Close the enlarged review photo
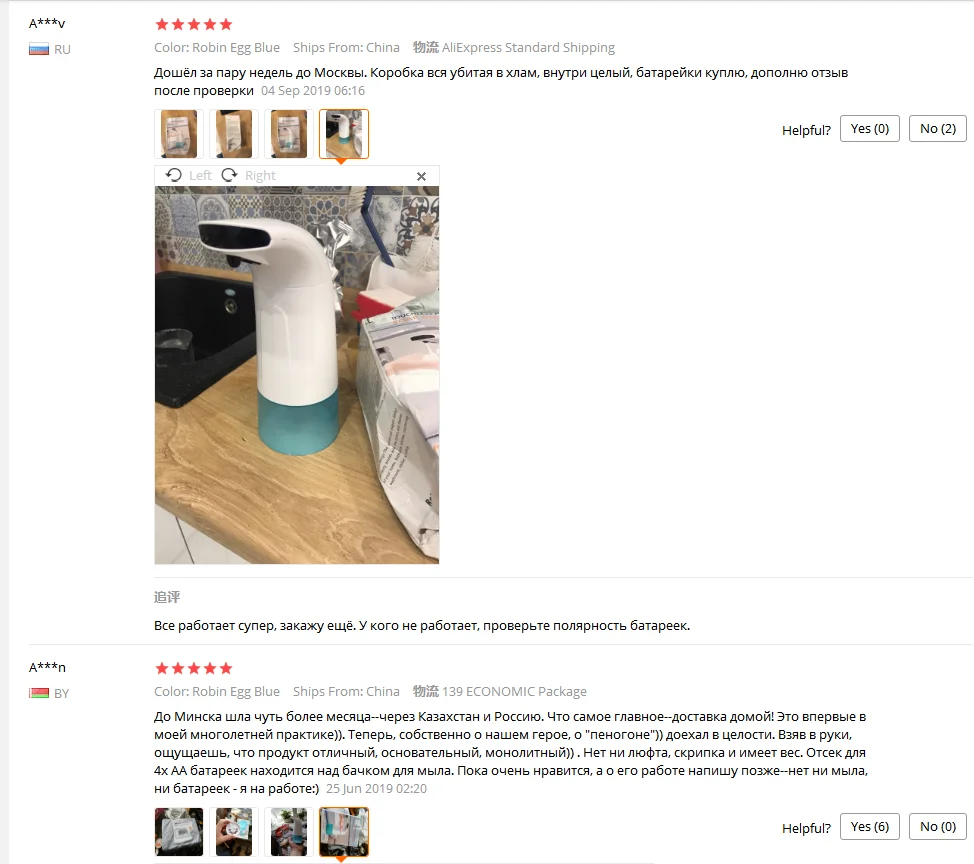 [x=421, y=176]
